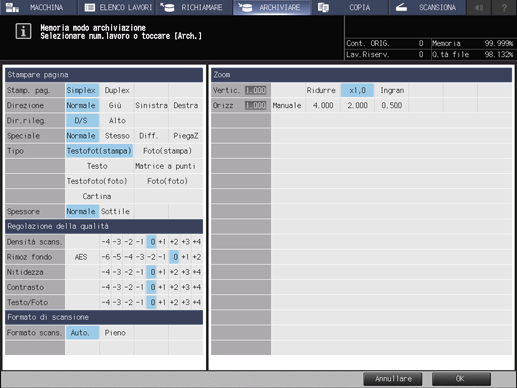Open the RICHIAMARE tab

click(x=194, y=7)
